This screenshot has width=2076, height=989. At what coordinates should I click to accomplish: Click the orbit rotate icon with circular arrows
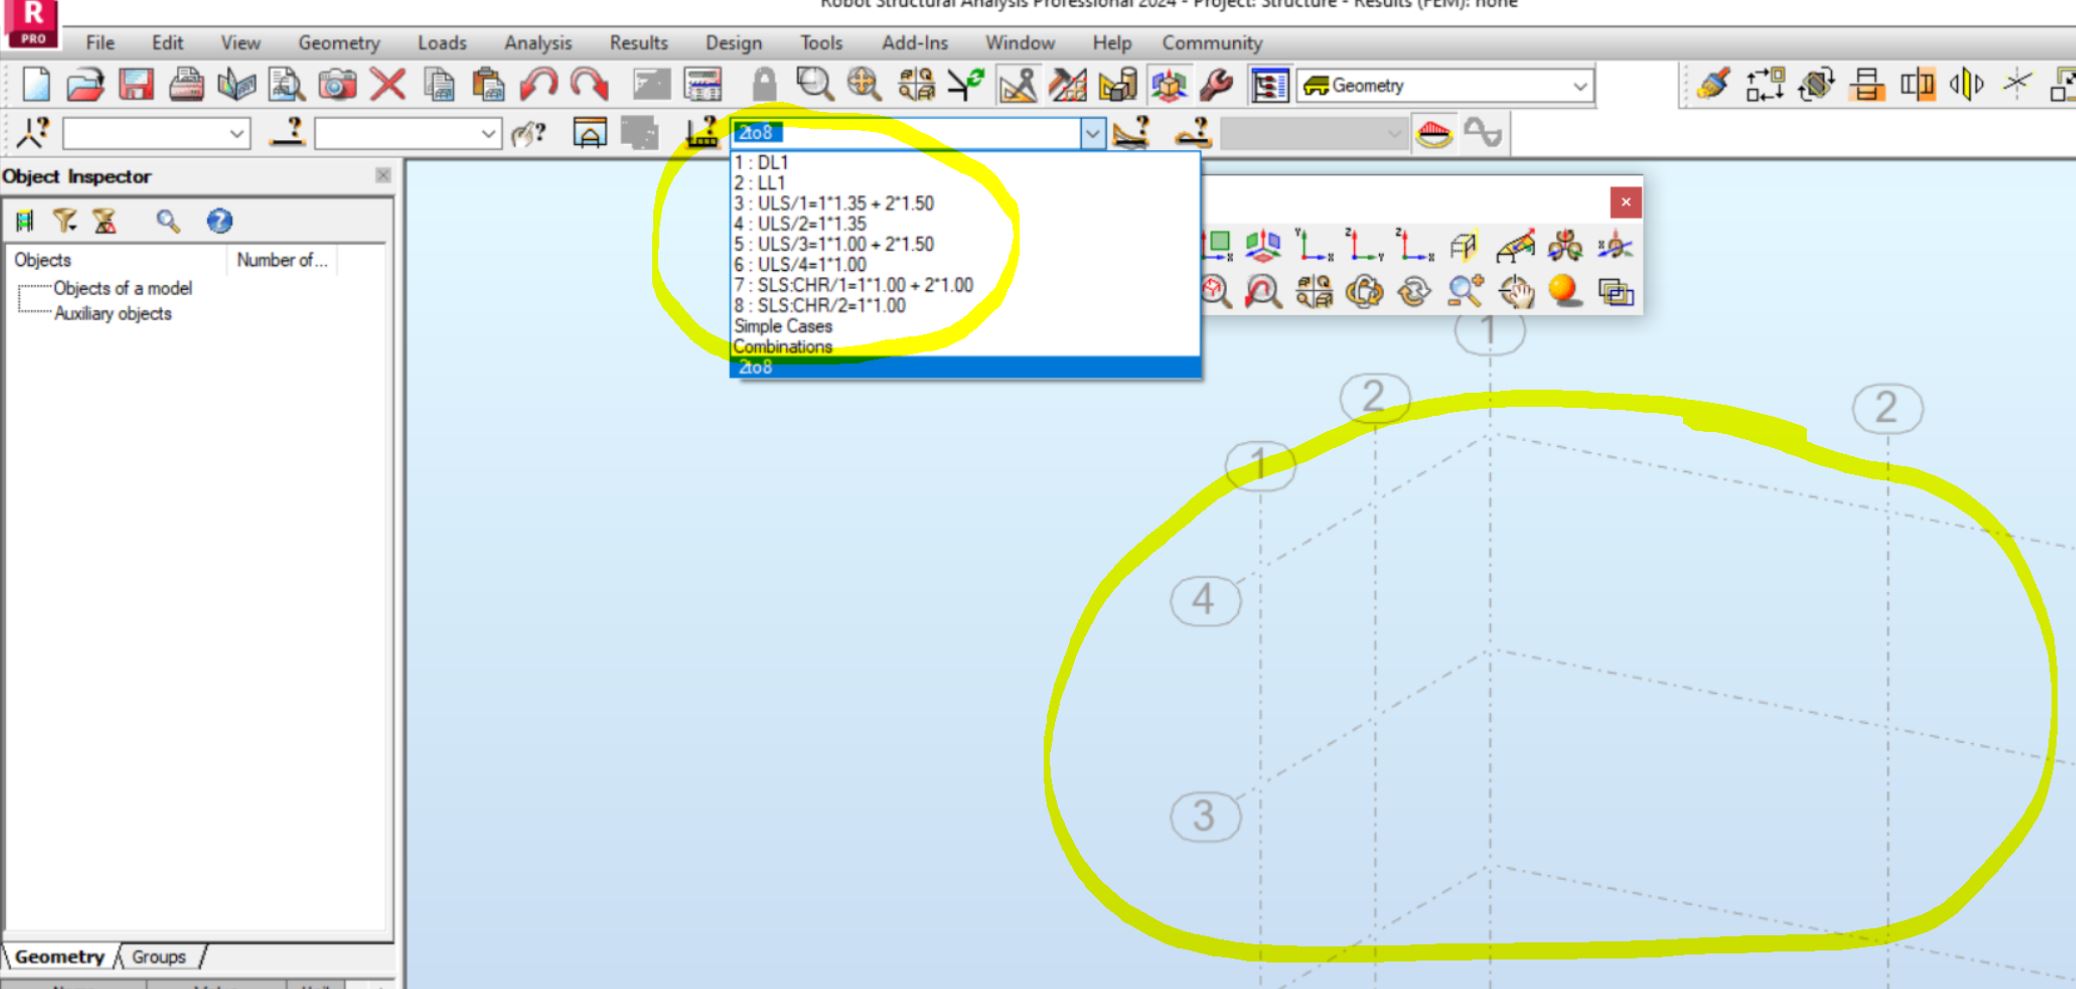[1364, 292]
